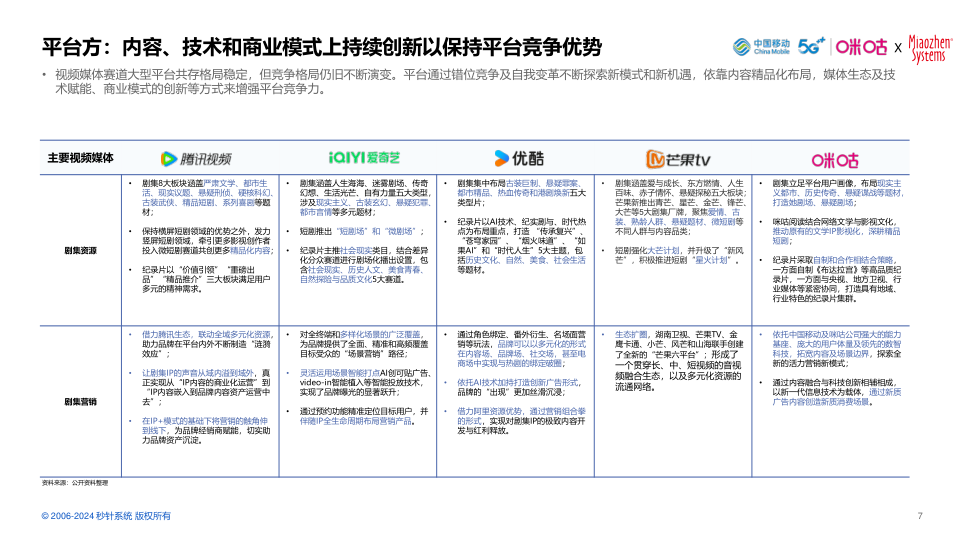Click the bullet "纪录片采取自制和合作相结合策略"
960x540 pixels.
pos(837,279)
